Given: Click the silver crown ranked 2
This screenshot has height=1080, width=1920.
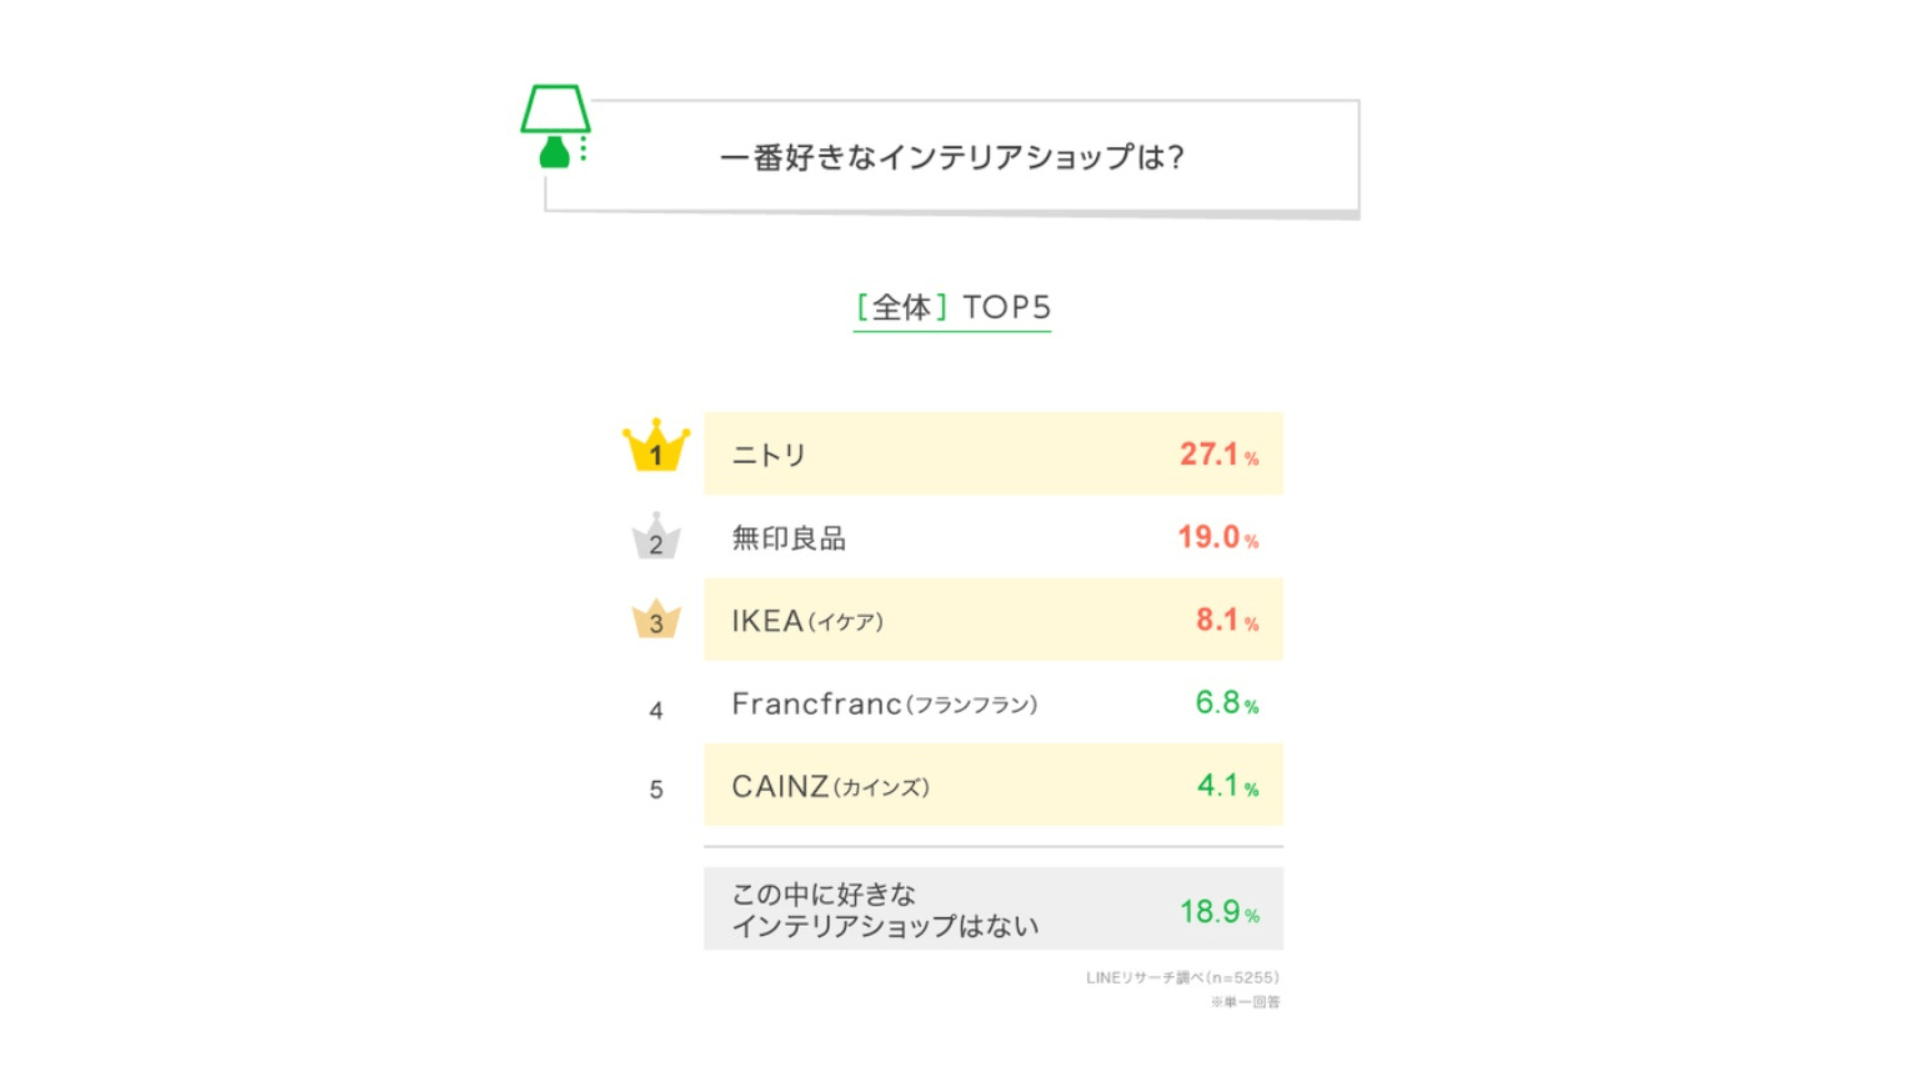Looking at the screenshot, I should point(656,538).
